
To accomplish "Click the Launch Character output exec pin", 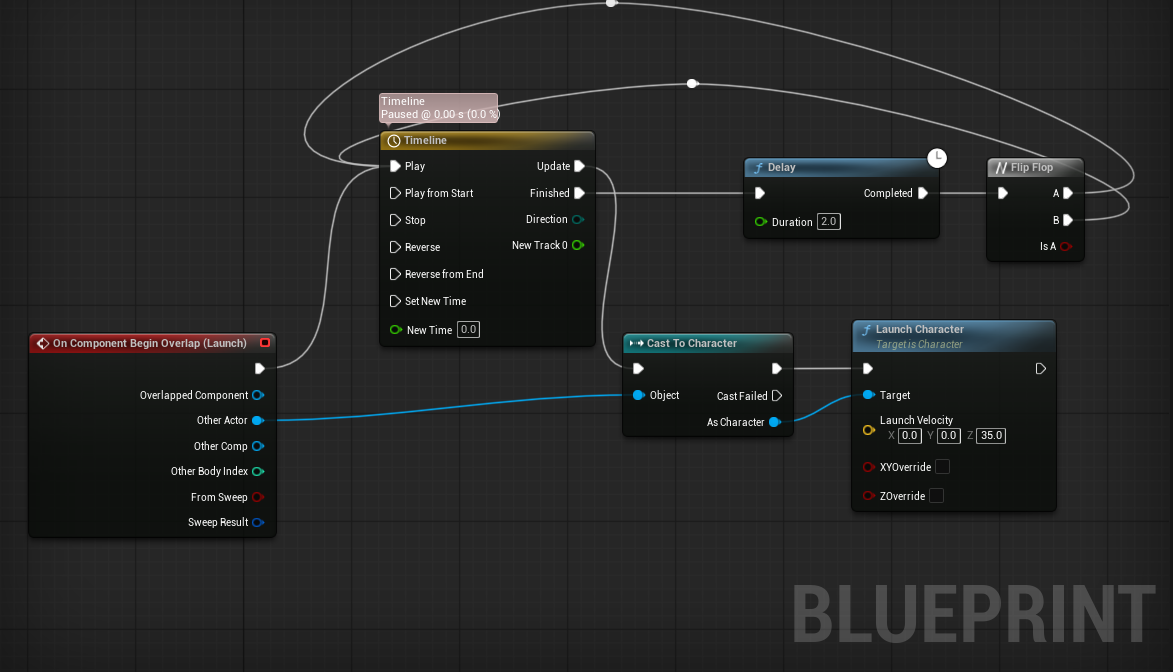I will (x=1041, y=368).
